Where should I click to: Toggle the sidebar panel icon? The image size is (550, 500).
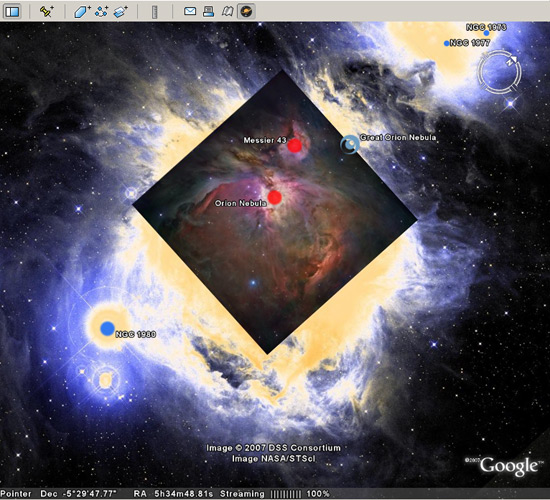12,11
